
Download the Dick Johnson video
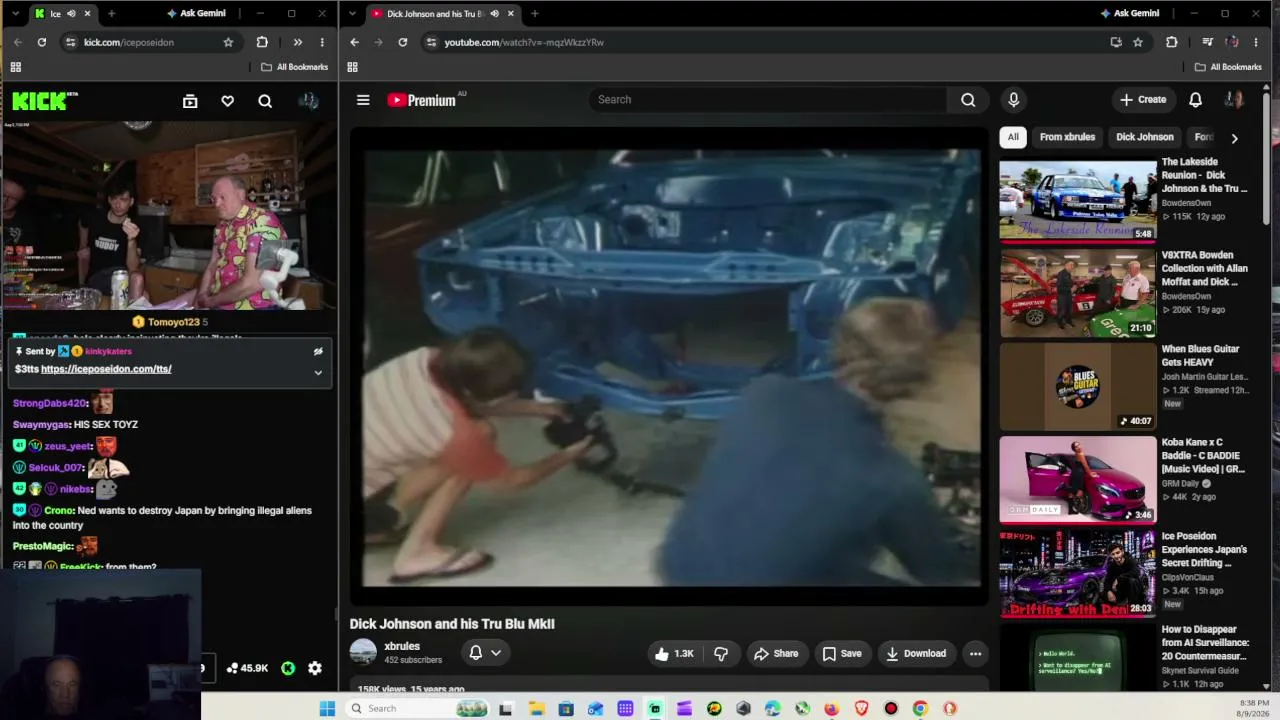tap(915, 654)
